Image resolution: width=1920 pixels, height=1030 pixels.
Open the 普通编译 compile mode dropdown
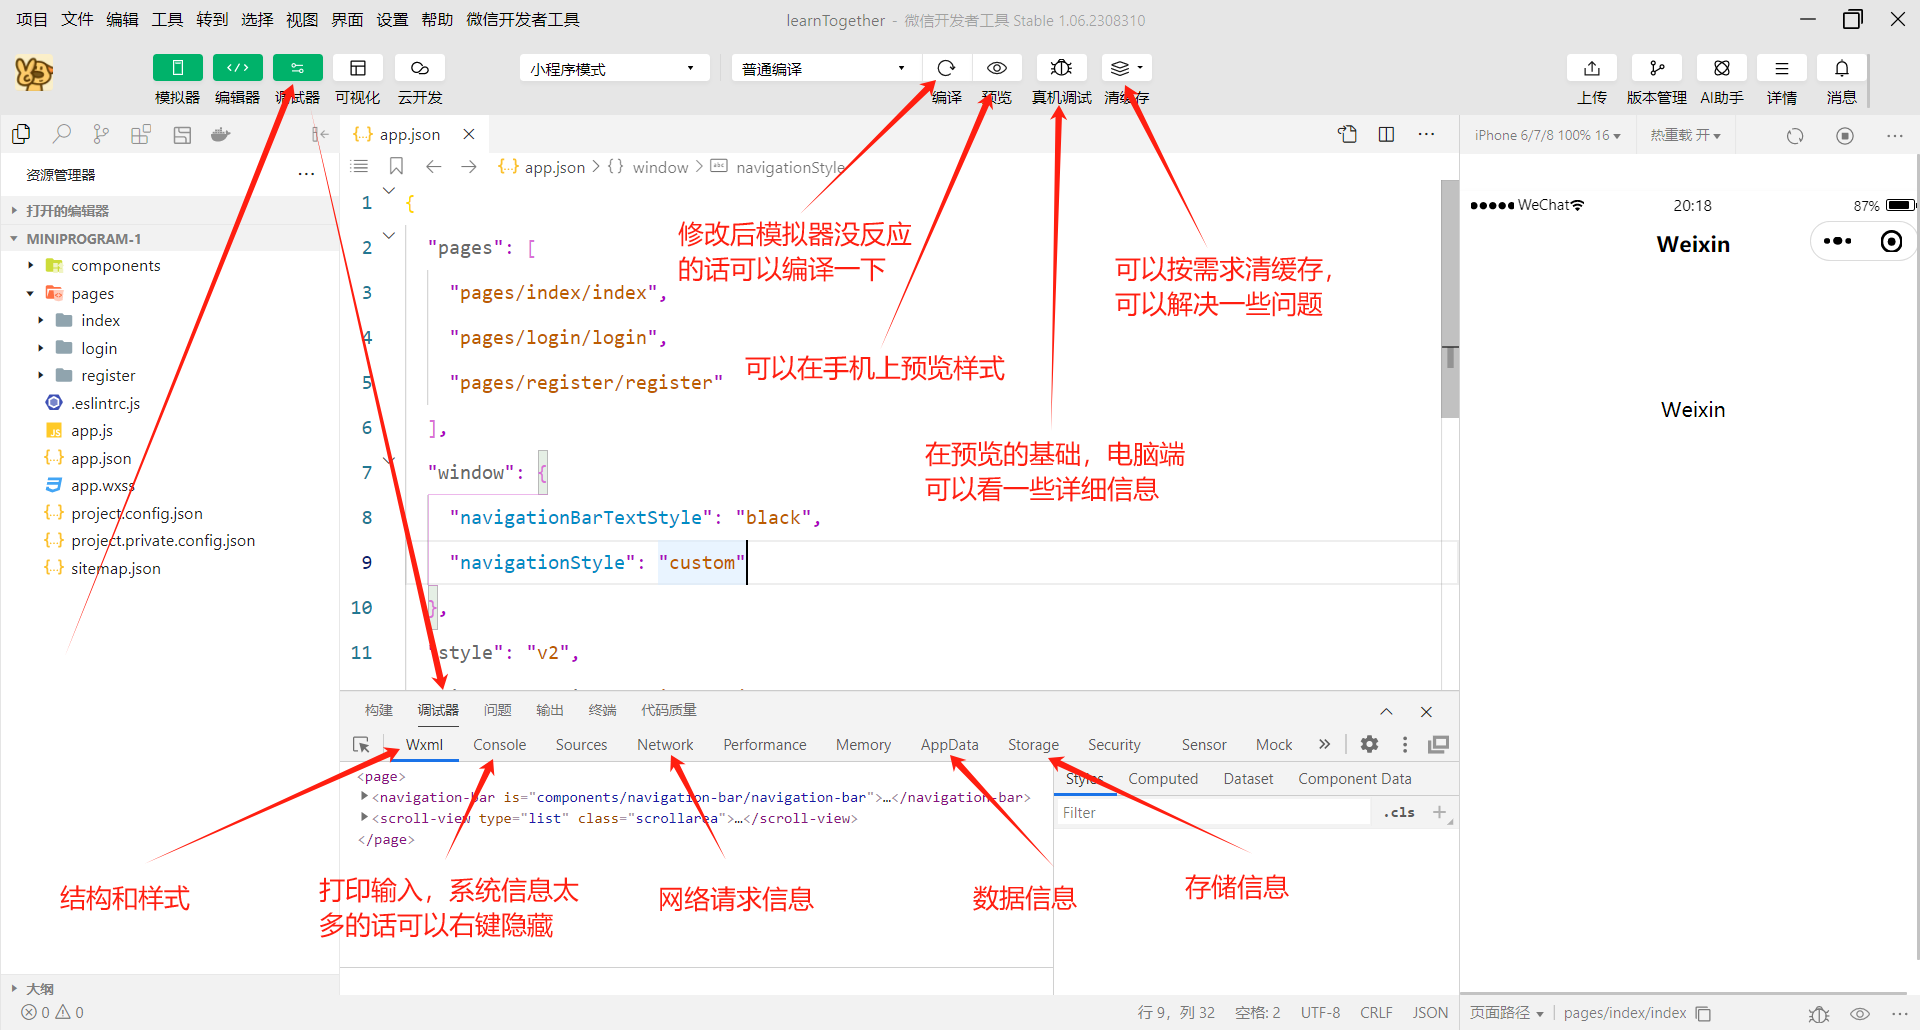click(x=826, y=68)
